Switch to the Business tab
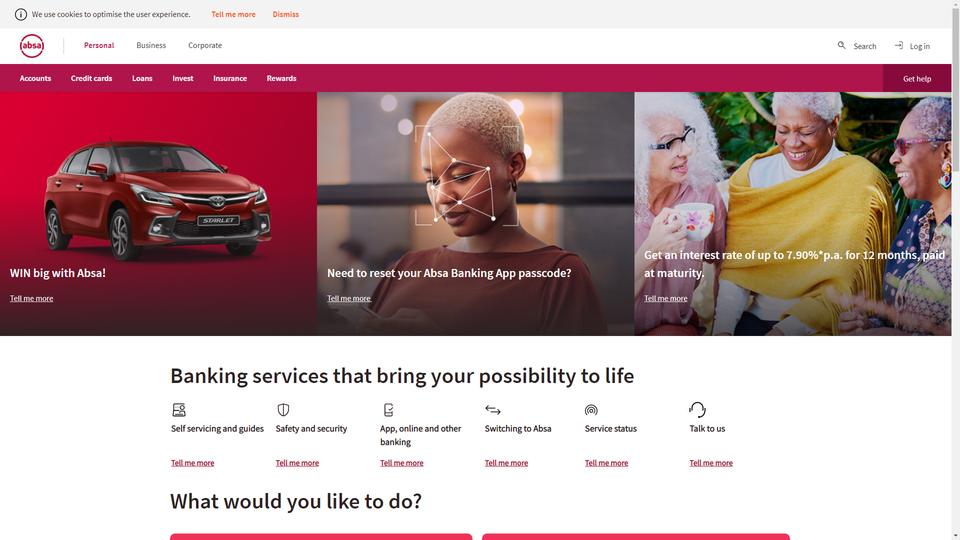This screenshot has width=960, height=540. [x=151, y=45]
